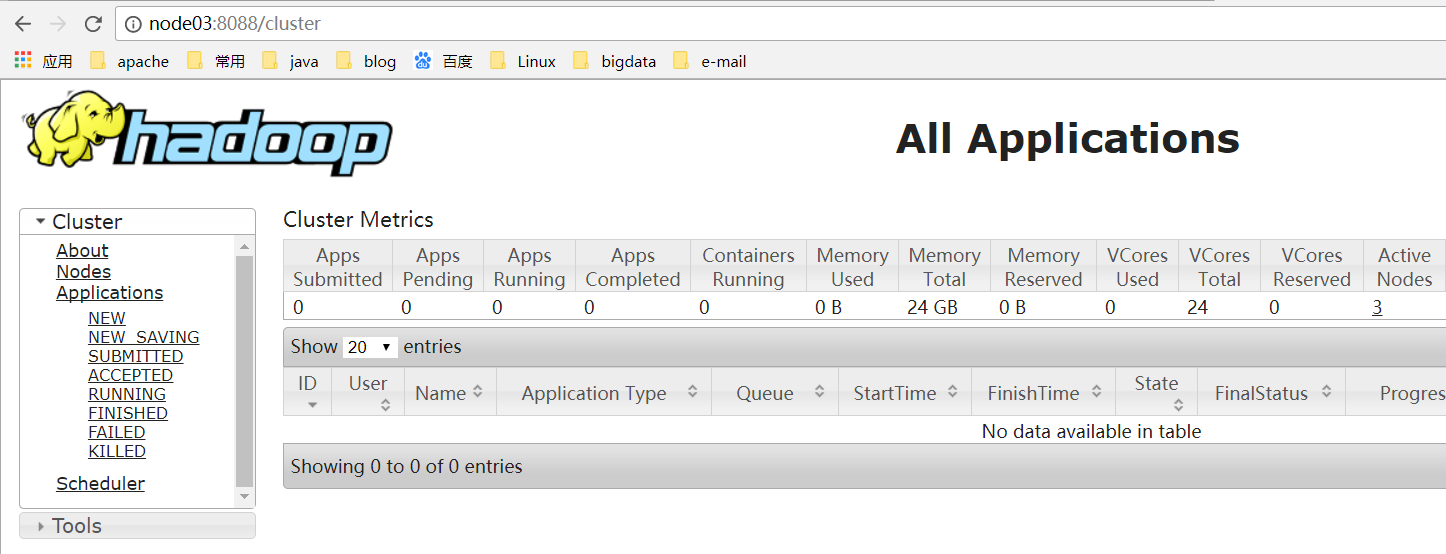This screenshot has width=1446, height=554.
Task: Open the 应用 apps grid icon
Action: coord(23,61)
